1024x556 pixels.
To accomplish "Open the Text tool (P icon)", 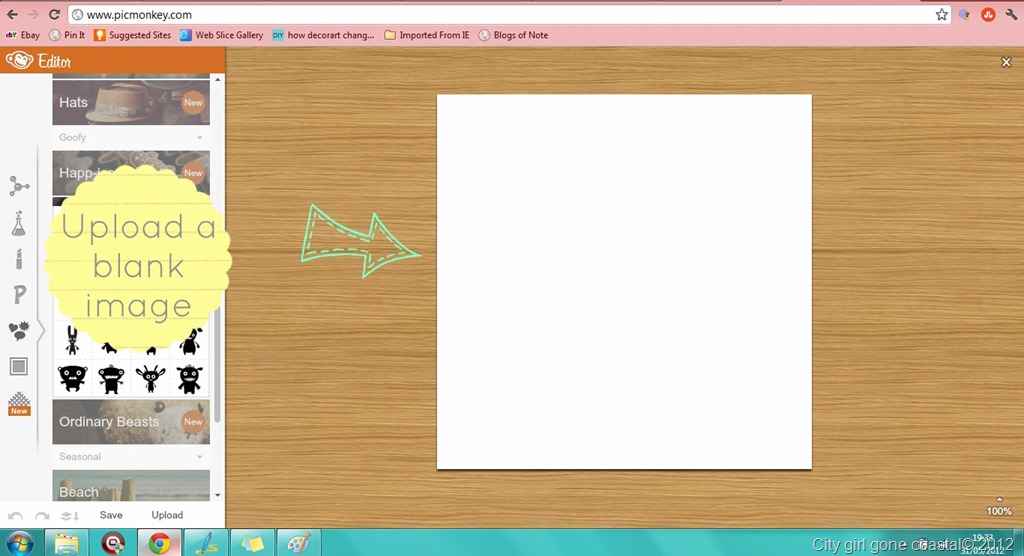I will coord(20,295).
